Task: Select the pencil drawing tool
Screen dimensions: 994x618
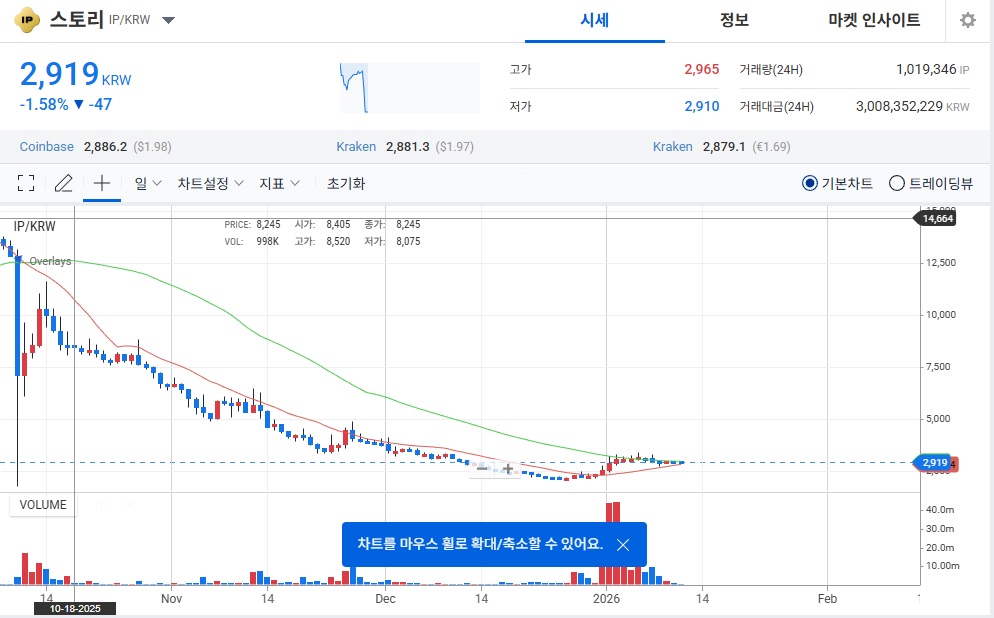Action: click(64, 183)
